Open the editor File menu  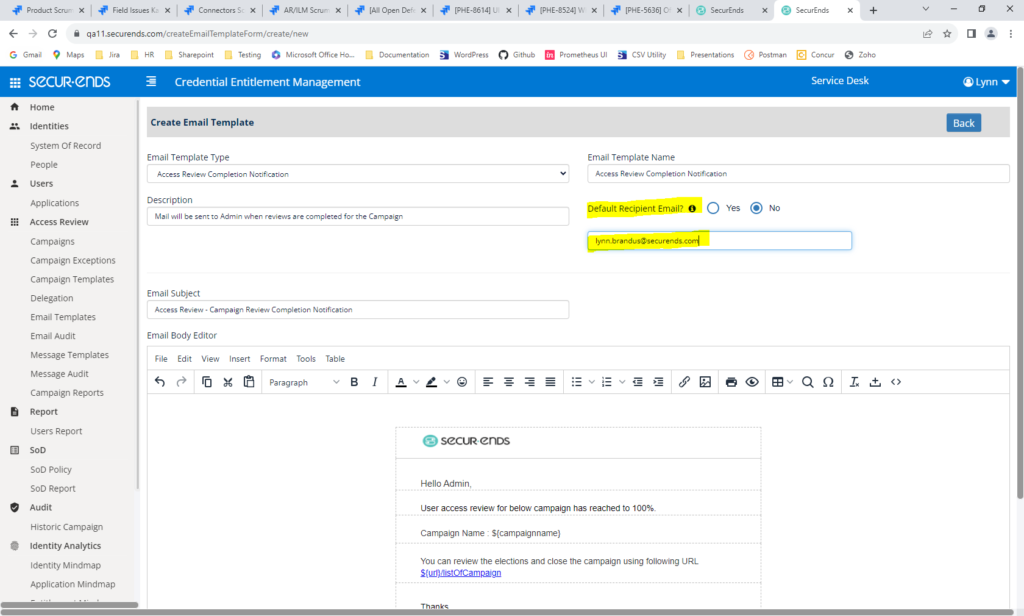pyautogui.click(x=161, y=359)
